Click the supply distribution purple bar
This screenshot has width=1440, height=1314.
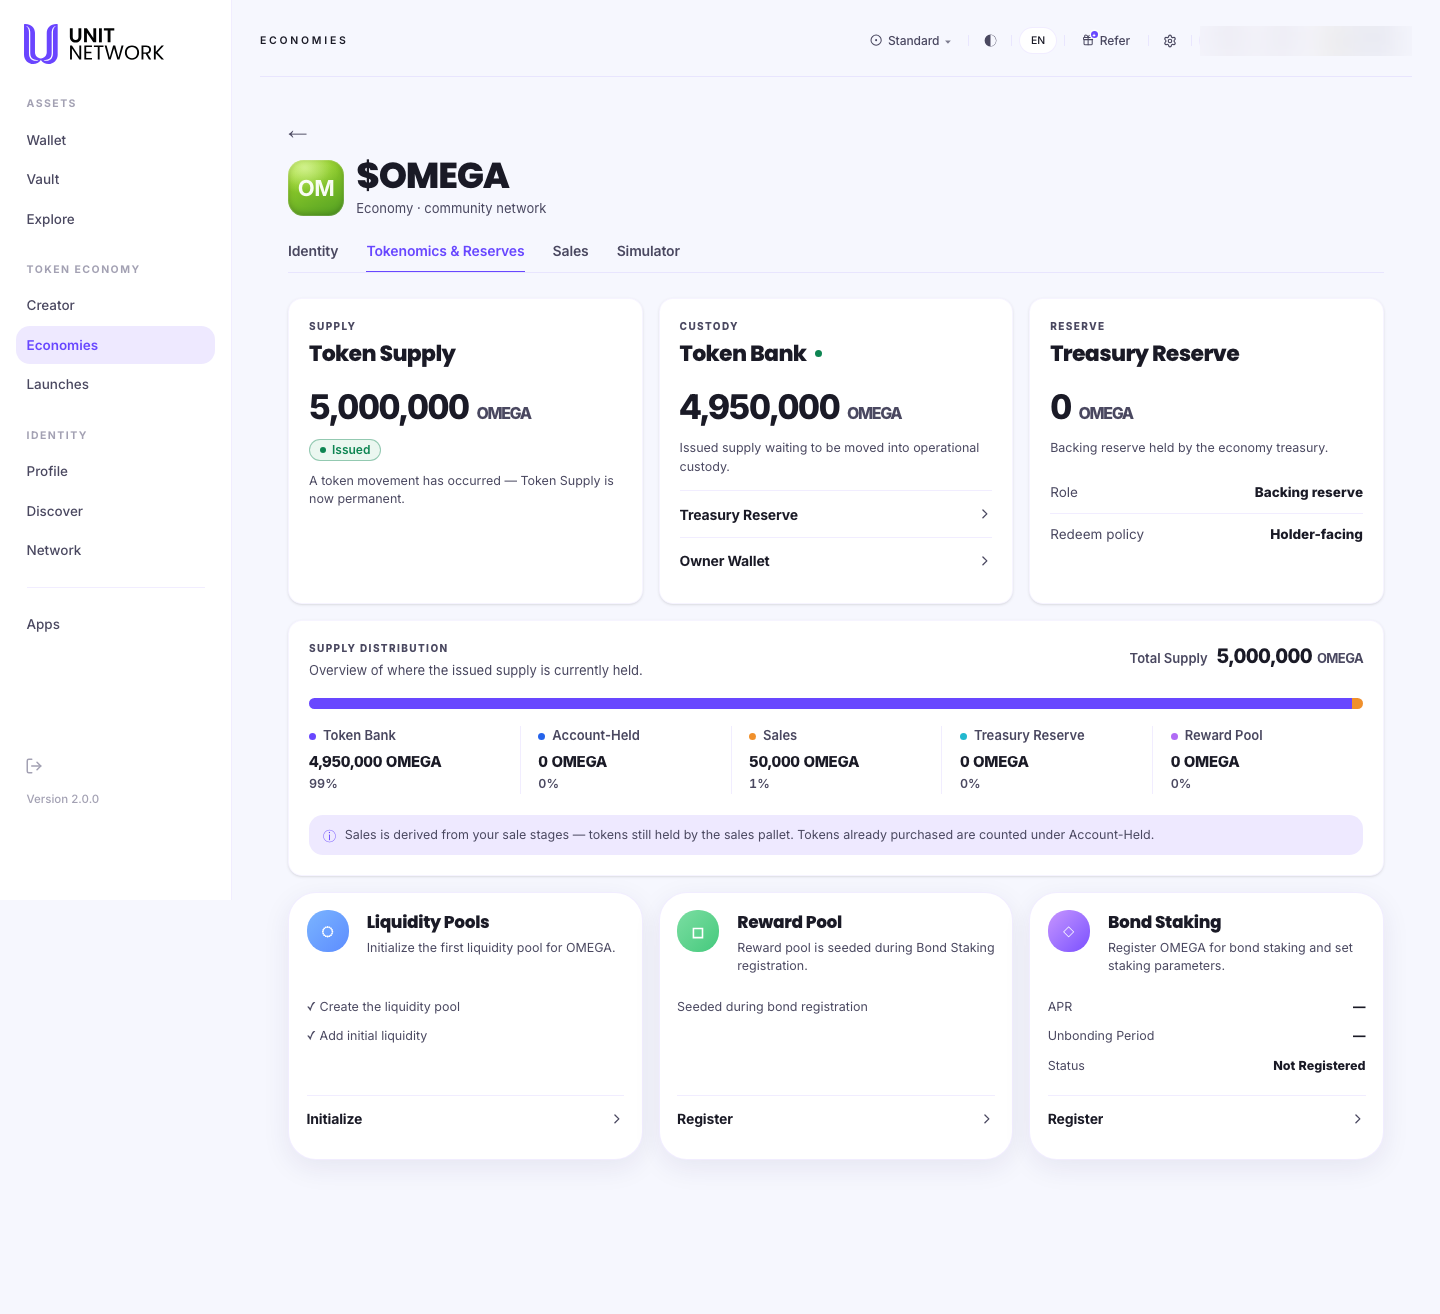pos(830,704)
